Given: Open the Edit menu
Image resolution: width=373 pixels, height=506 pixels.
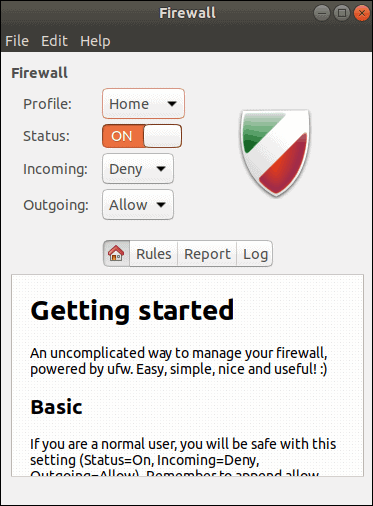Looking at the screenshot, I should 54,41.
